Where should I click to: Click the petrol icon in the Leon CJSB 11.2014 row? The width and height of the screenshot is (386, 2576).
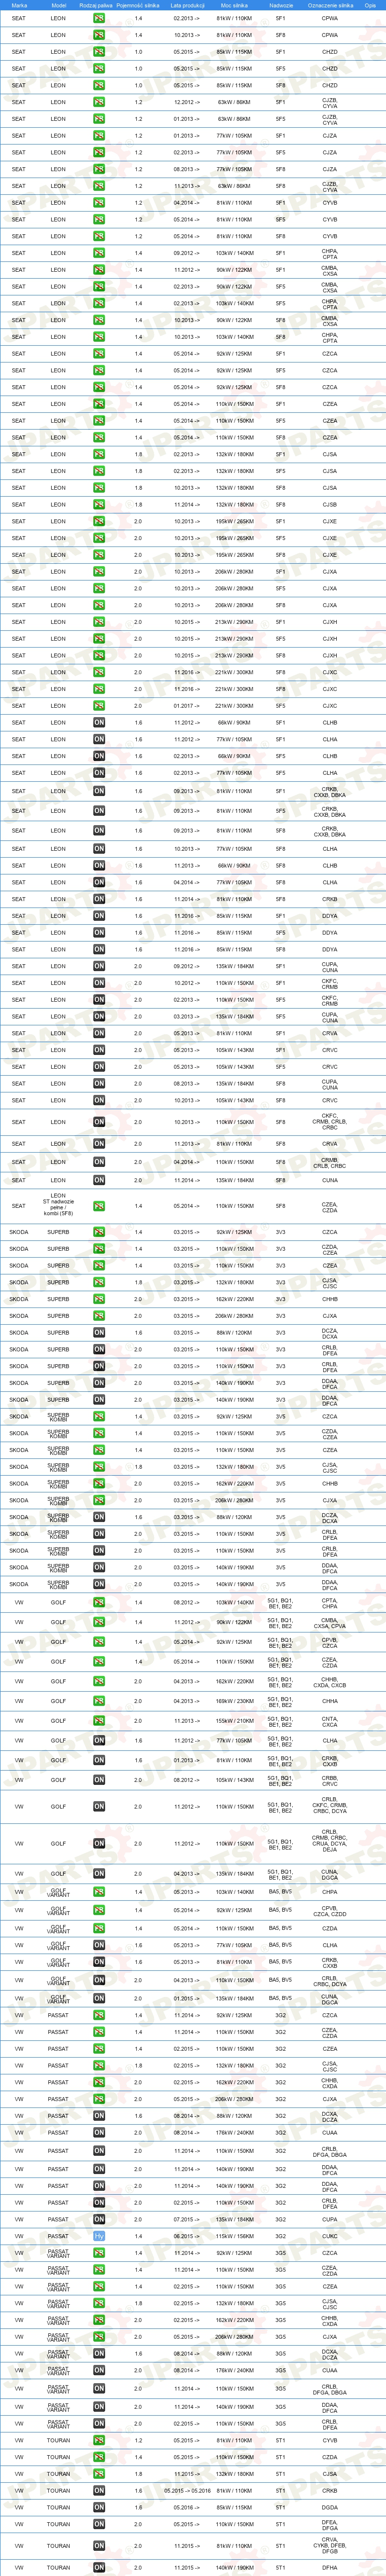(x=99, y=505)
